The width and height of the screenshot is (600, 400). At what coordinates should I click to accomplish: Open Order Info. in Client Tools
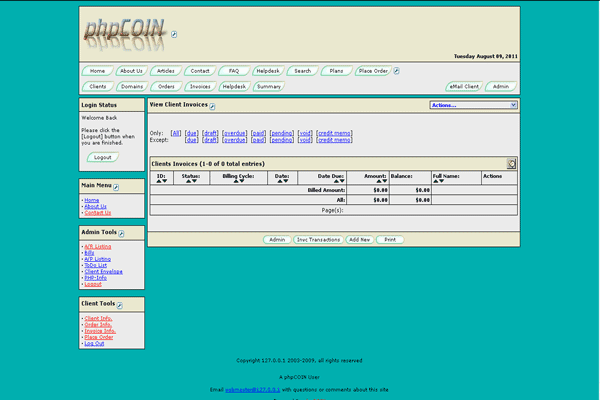[x=98, y=325]
